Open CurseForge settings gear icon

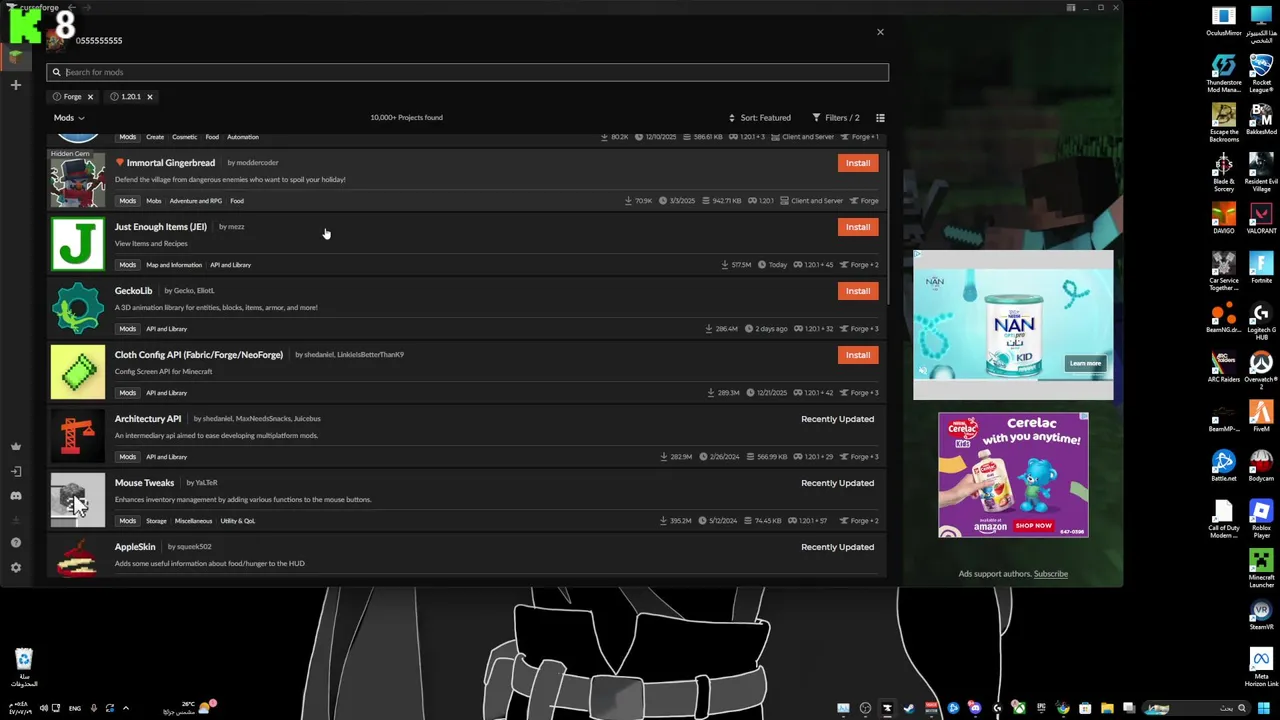point(15,567)
